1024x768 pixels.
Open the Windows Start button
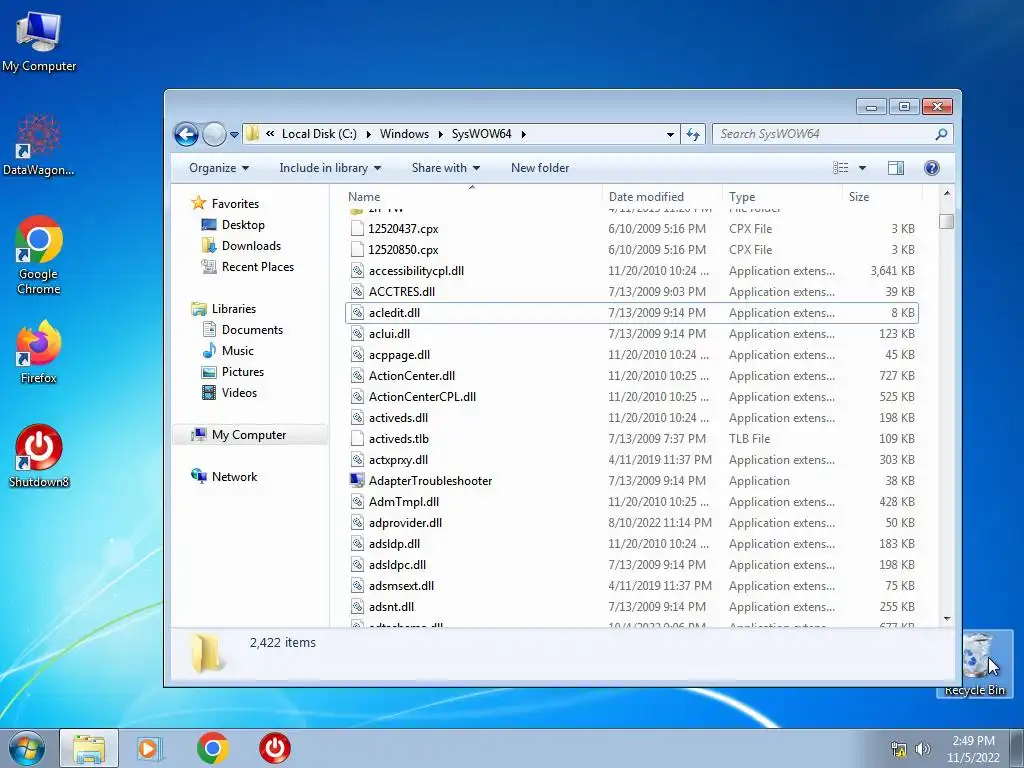click(x=27, y=748)
